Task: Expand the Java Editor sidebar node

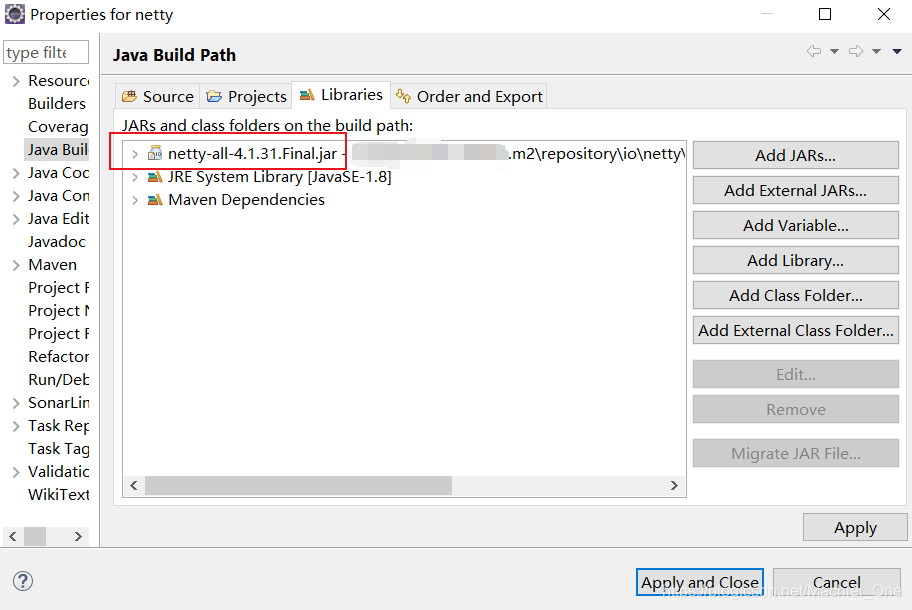Action: tap(16, 219)
